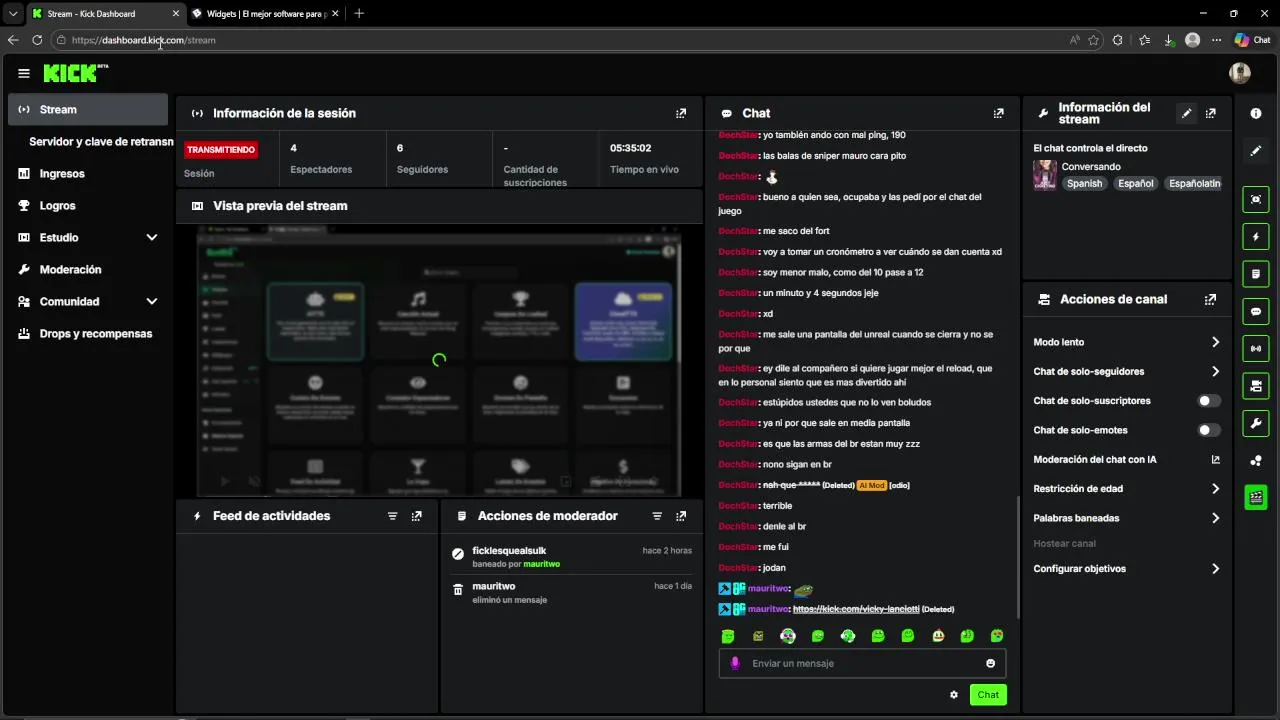Toggle the broadcast session info widget icon
The image size is (1280, 720).
(1256, 349)
